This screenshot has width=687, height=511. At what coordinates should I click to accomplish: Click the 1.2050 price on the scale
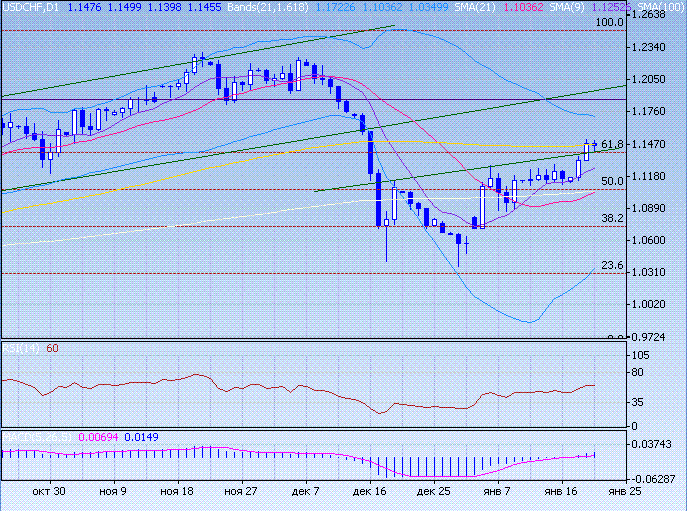[x=652, y=80]
